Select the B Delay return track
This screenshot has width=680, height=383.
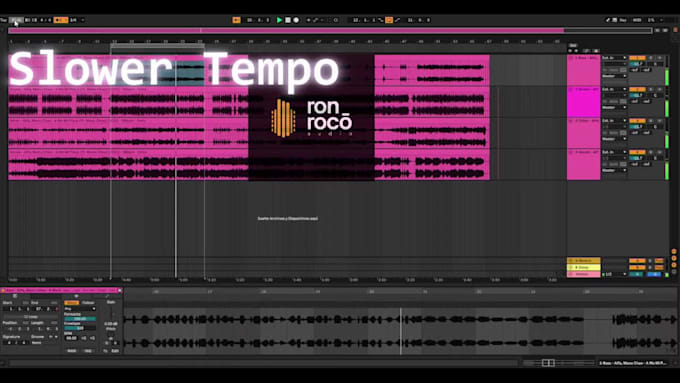pyautogui.click(x=584, y=268)
